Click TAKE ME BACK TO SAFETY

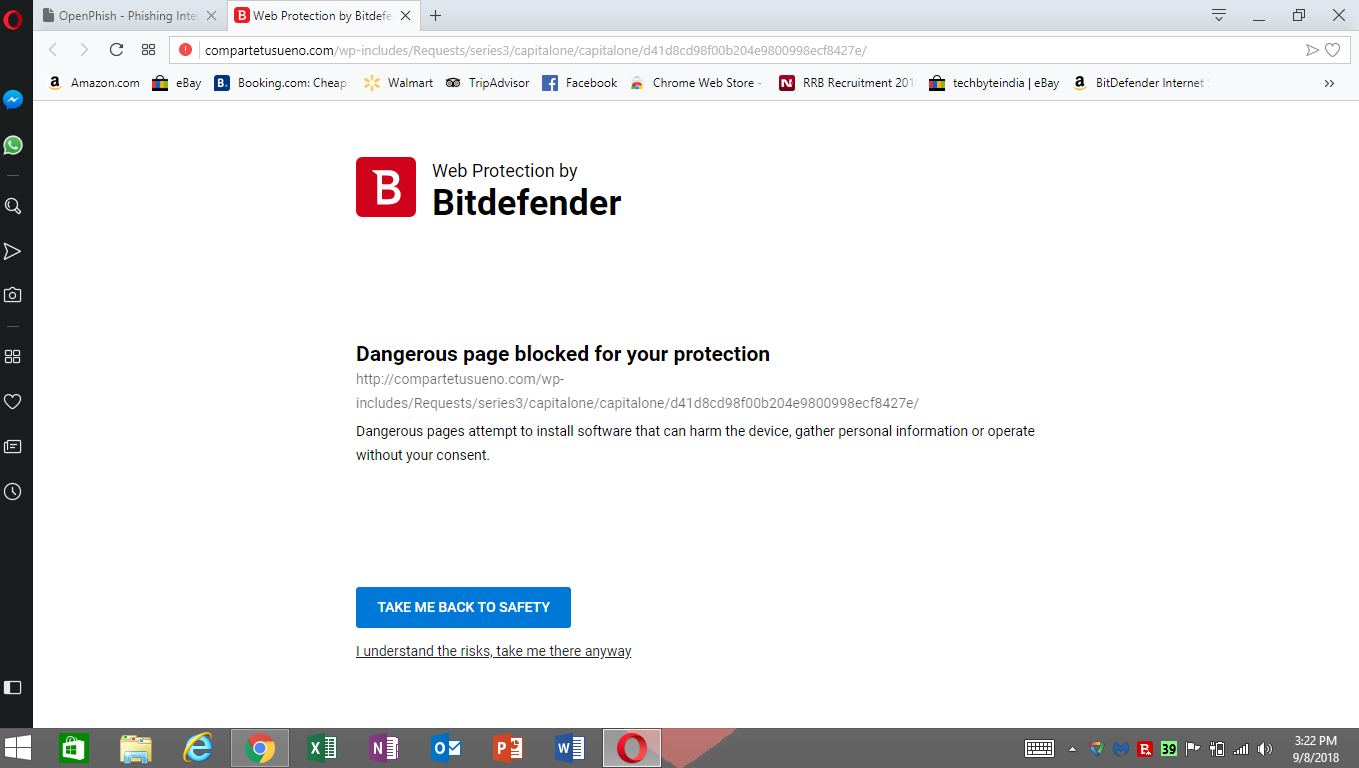click(463, 607)
